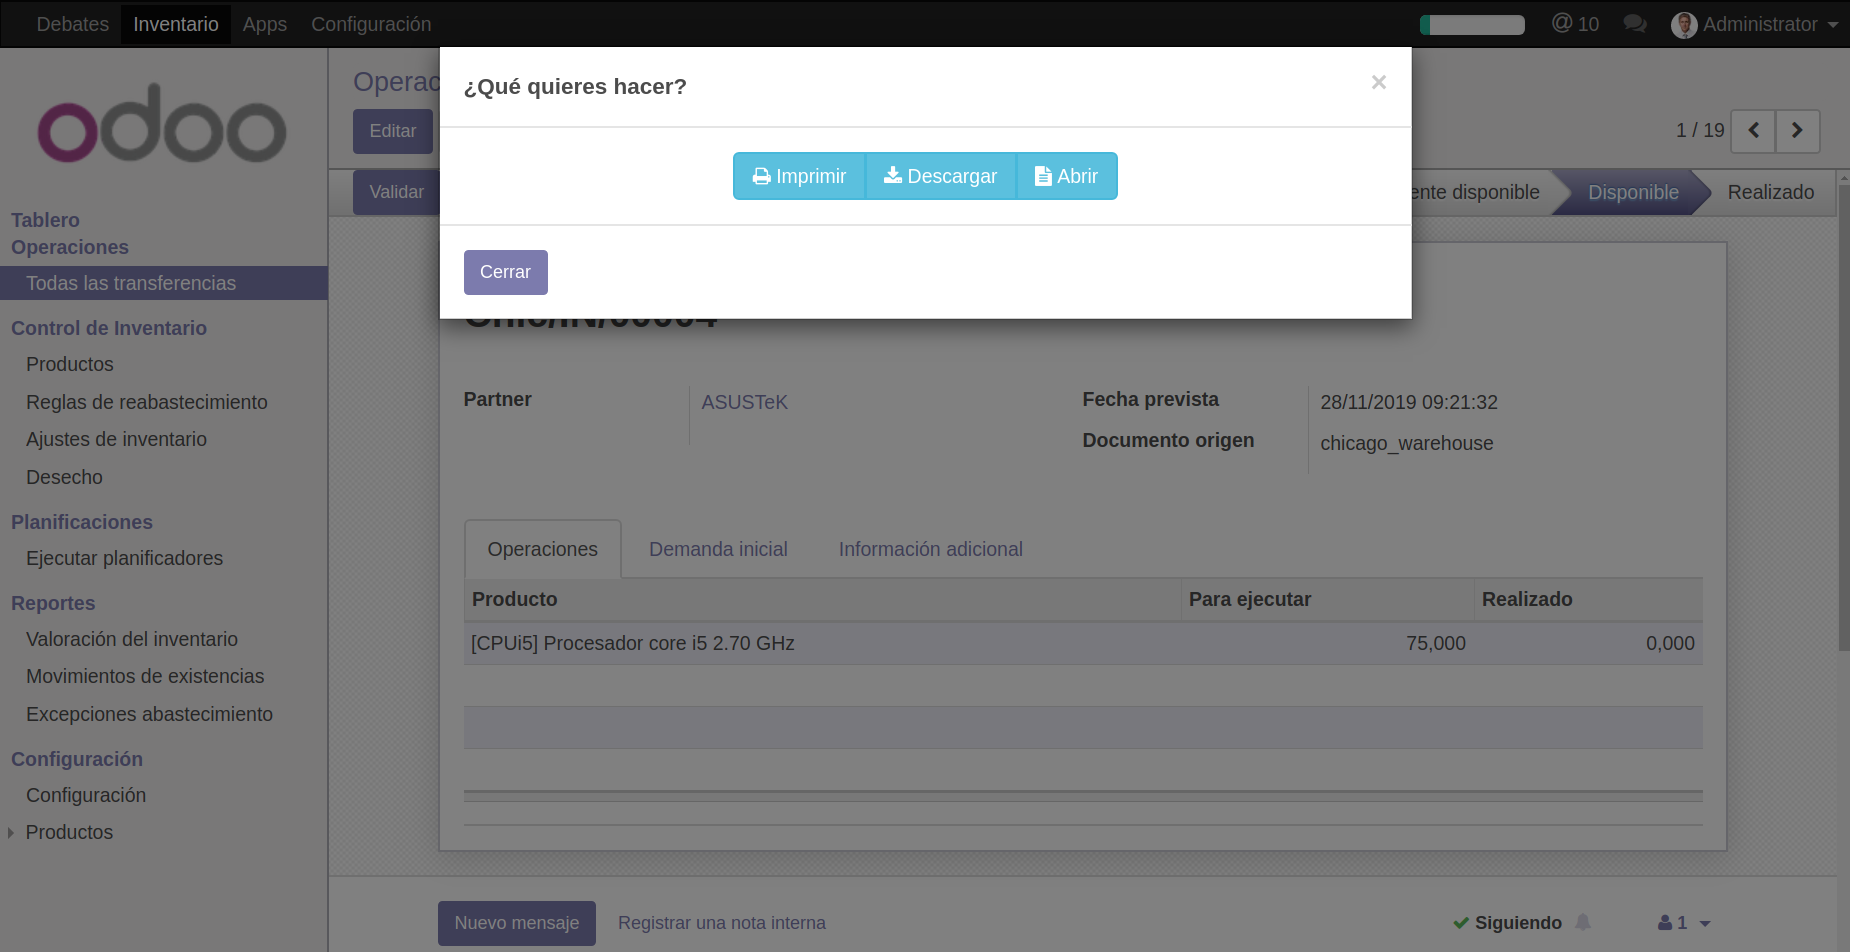Image resolution: width=1850 pixels, height=952 pixels.
Task: Open the Administrator user menu
Action: point(1756,24)
